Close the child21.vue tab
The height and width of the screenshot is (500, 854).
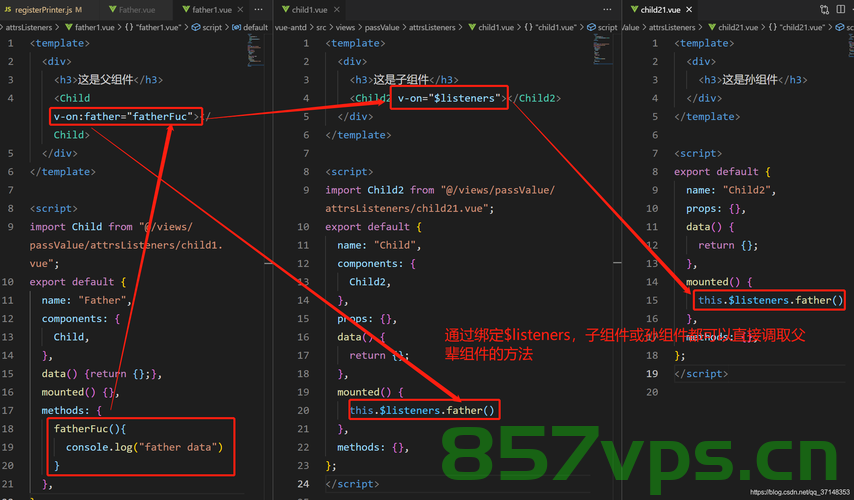pyautogui.click(x=689, y=10)
